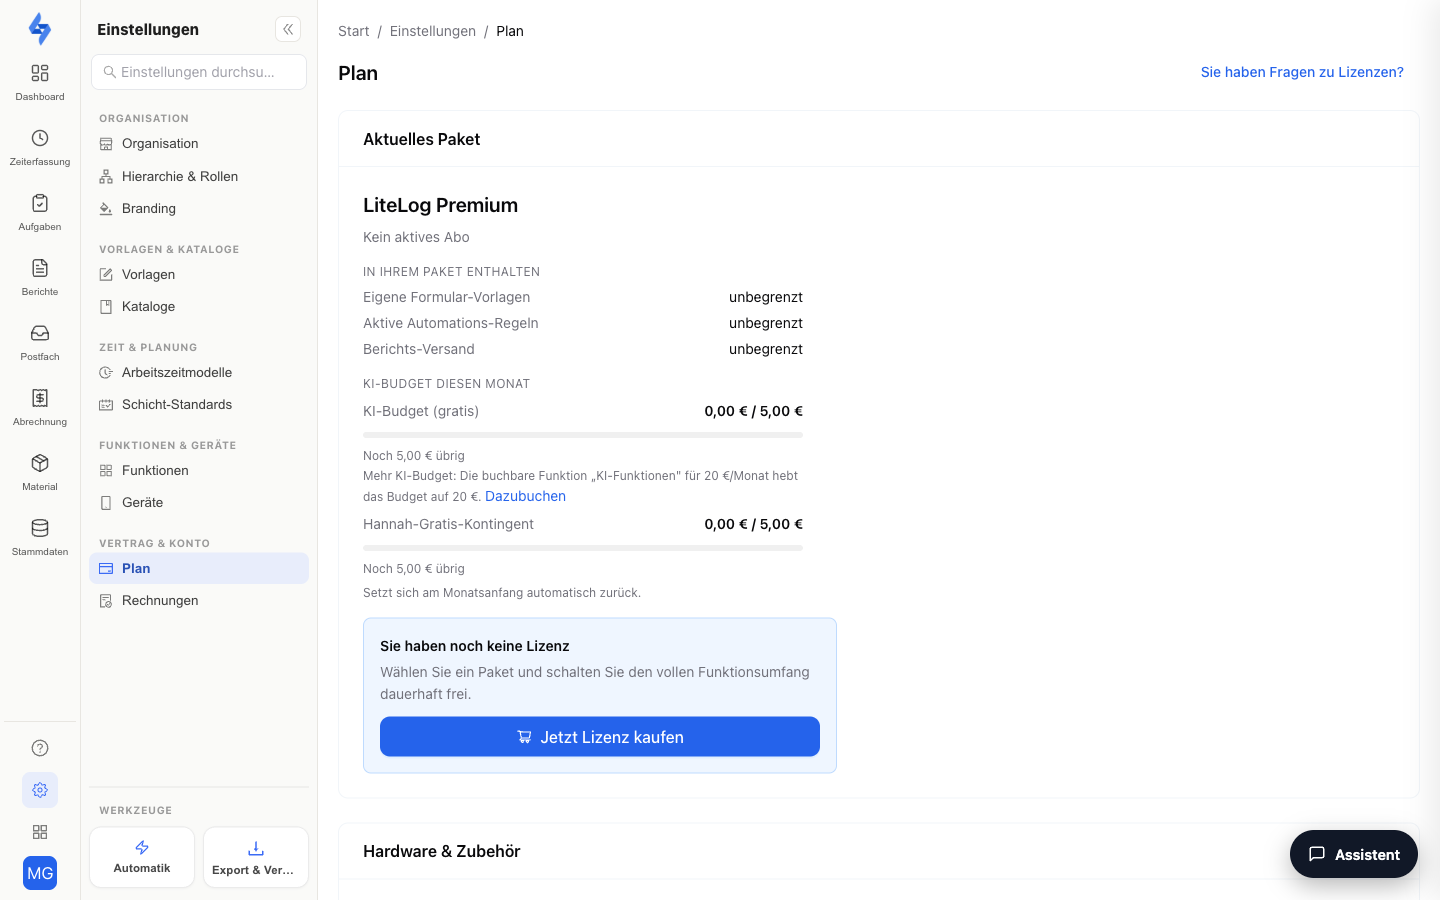Click the LiteLog logo icon

click(40, 29)
